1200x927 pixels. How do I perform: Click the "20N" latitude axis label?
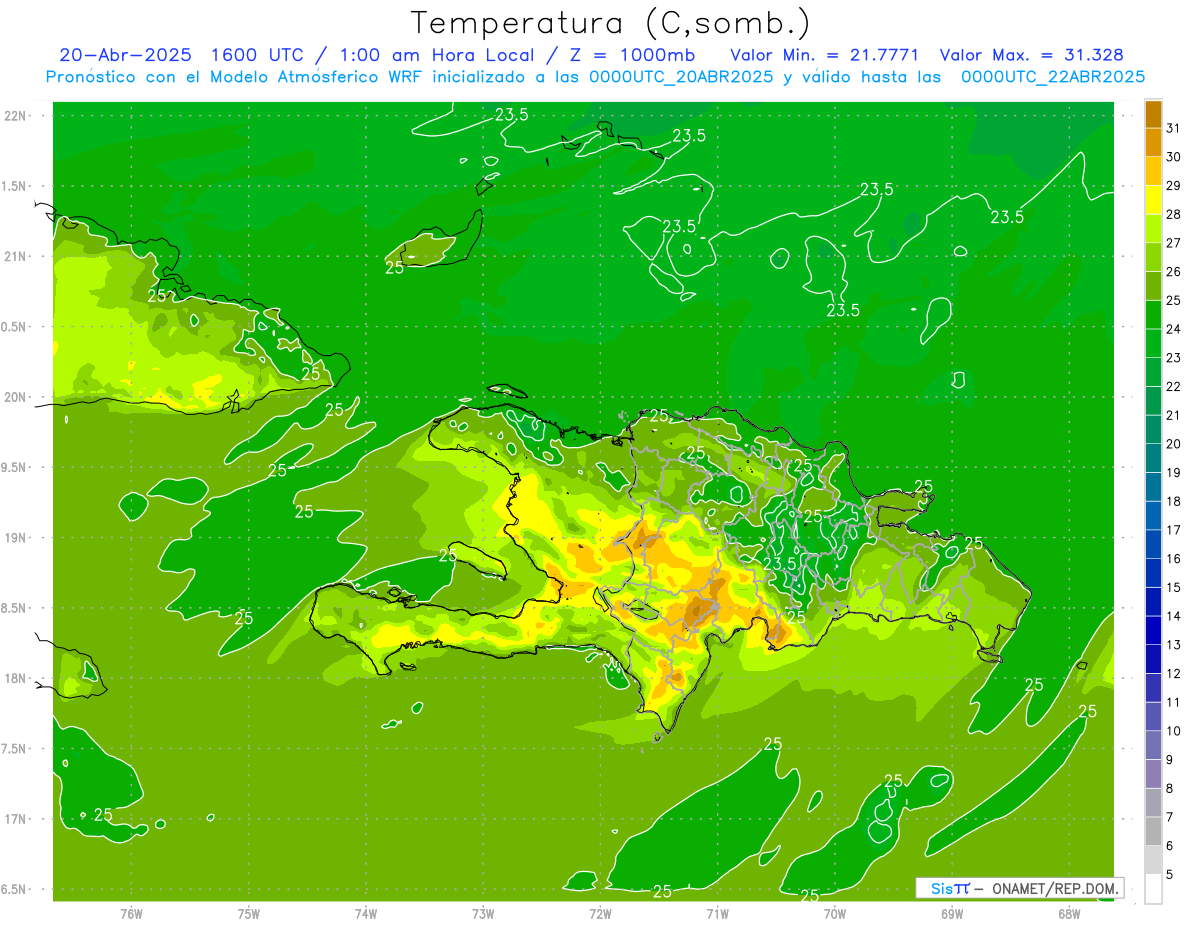15,397
